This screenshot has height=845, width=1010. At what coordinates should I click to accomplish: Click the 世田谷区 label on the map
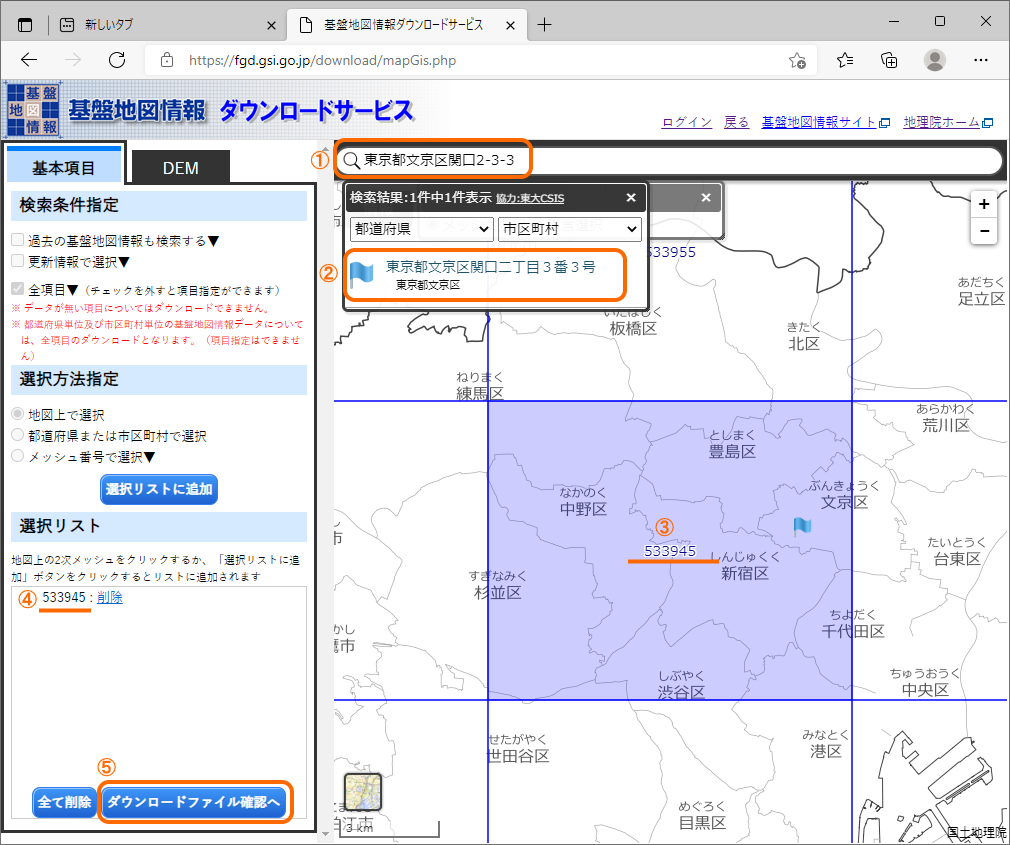(x=517, y=756)
